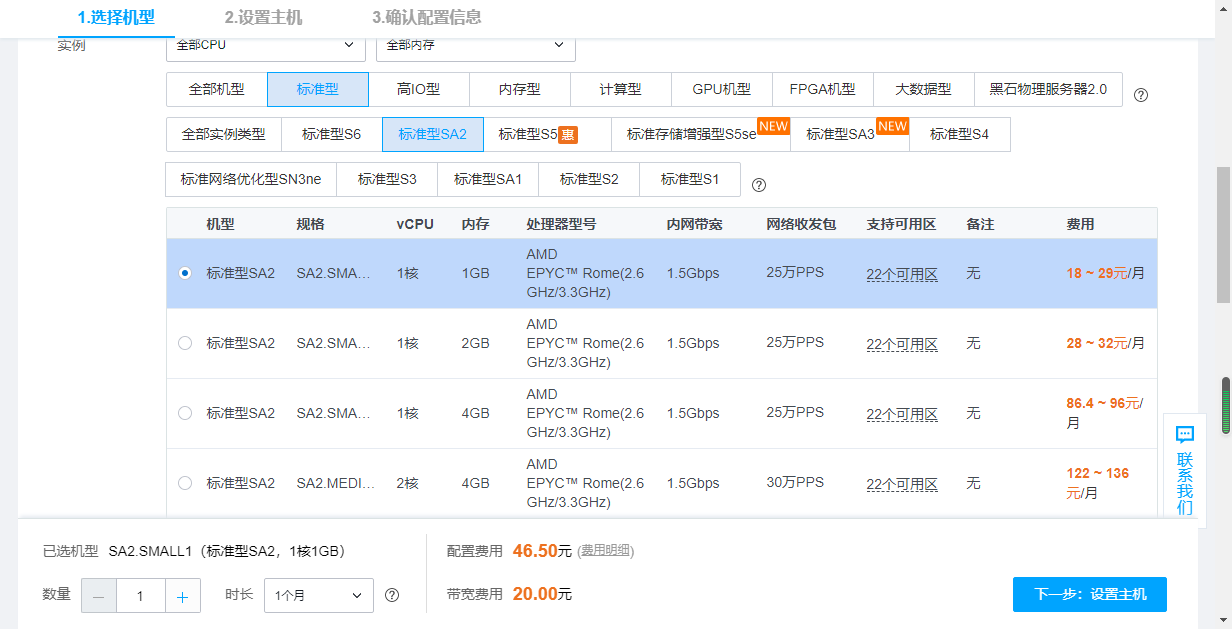Select the 计算型 tab
1232x629 pixels.
pos(621,89)
